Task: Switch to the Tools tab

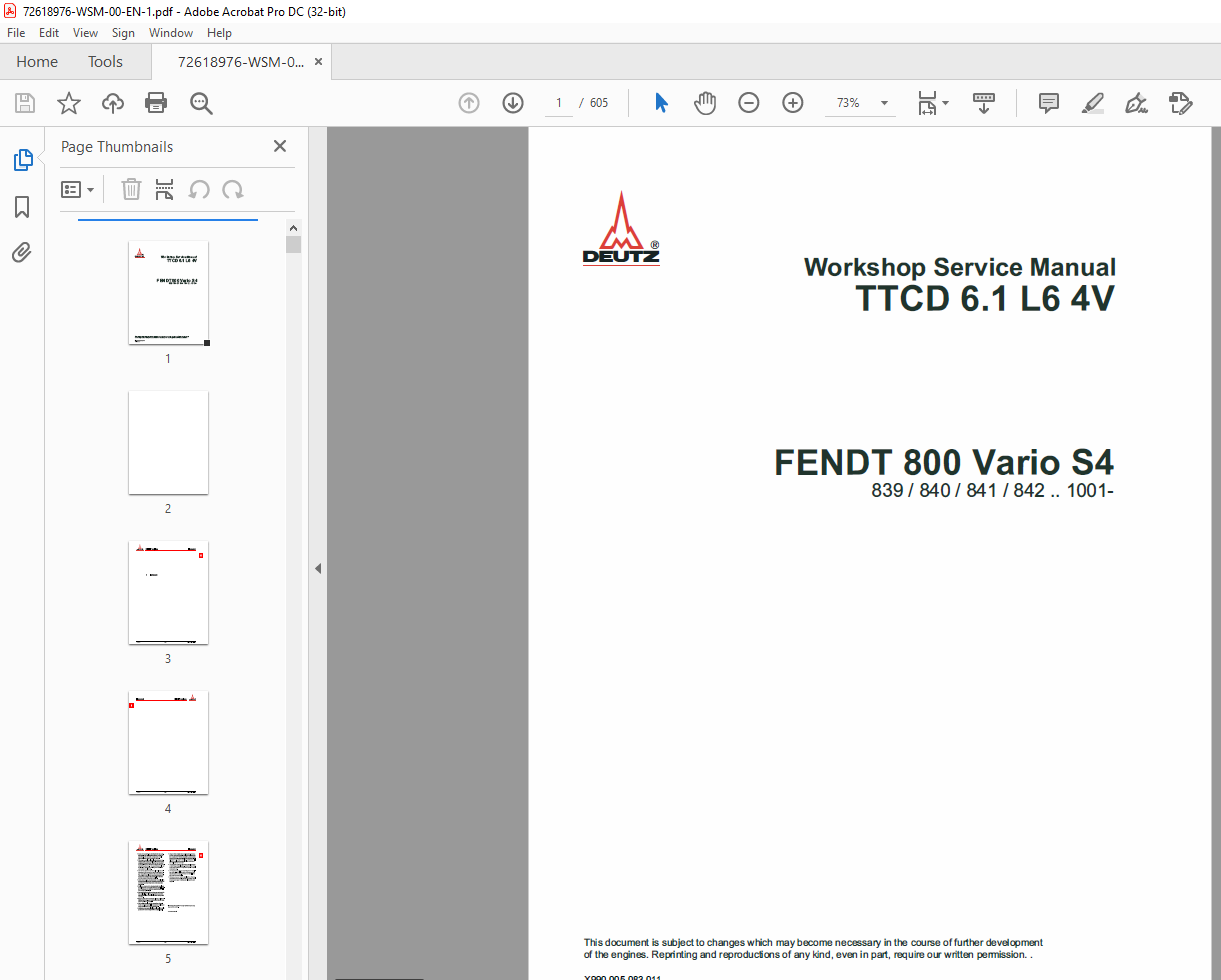Action: [x=105, y=62]
